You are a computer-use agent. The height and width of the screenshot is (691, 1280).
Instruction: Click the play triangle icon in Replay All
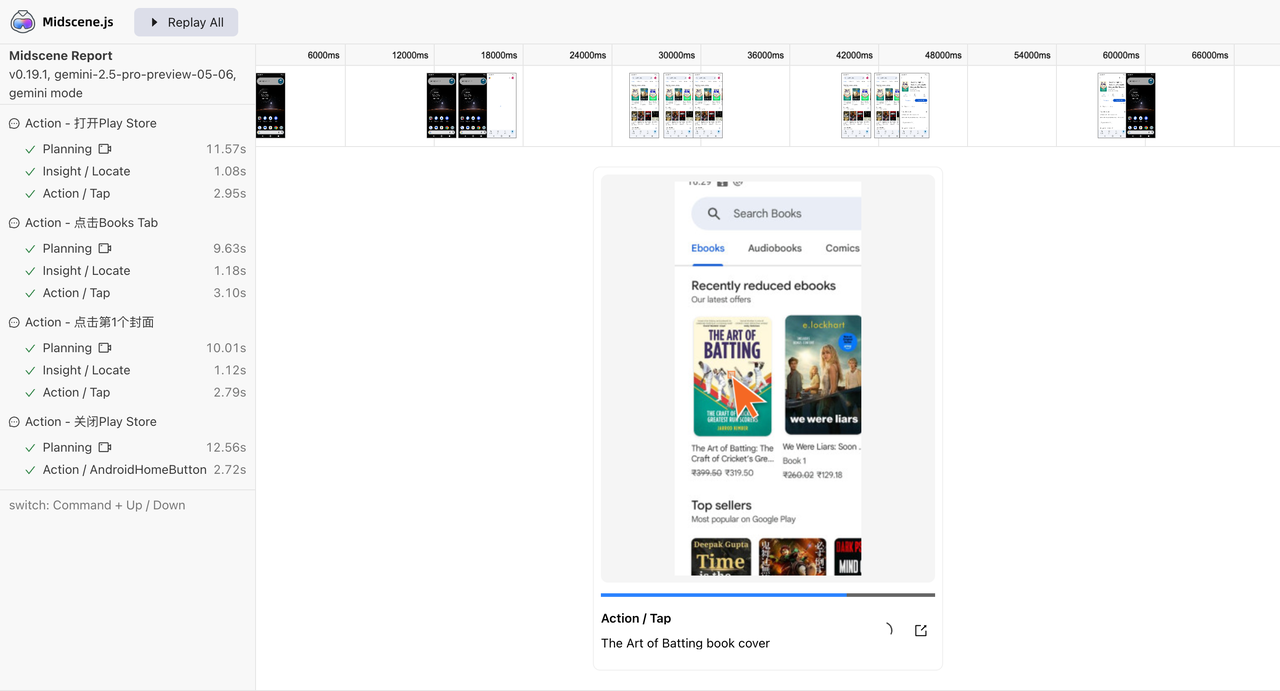pyautogui.click(x=155, y=22)
